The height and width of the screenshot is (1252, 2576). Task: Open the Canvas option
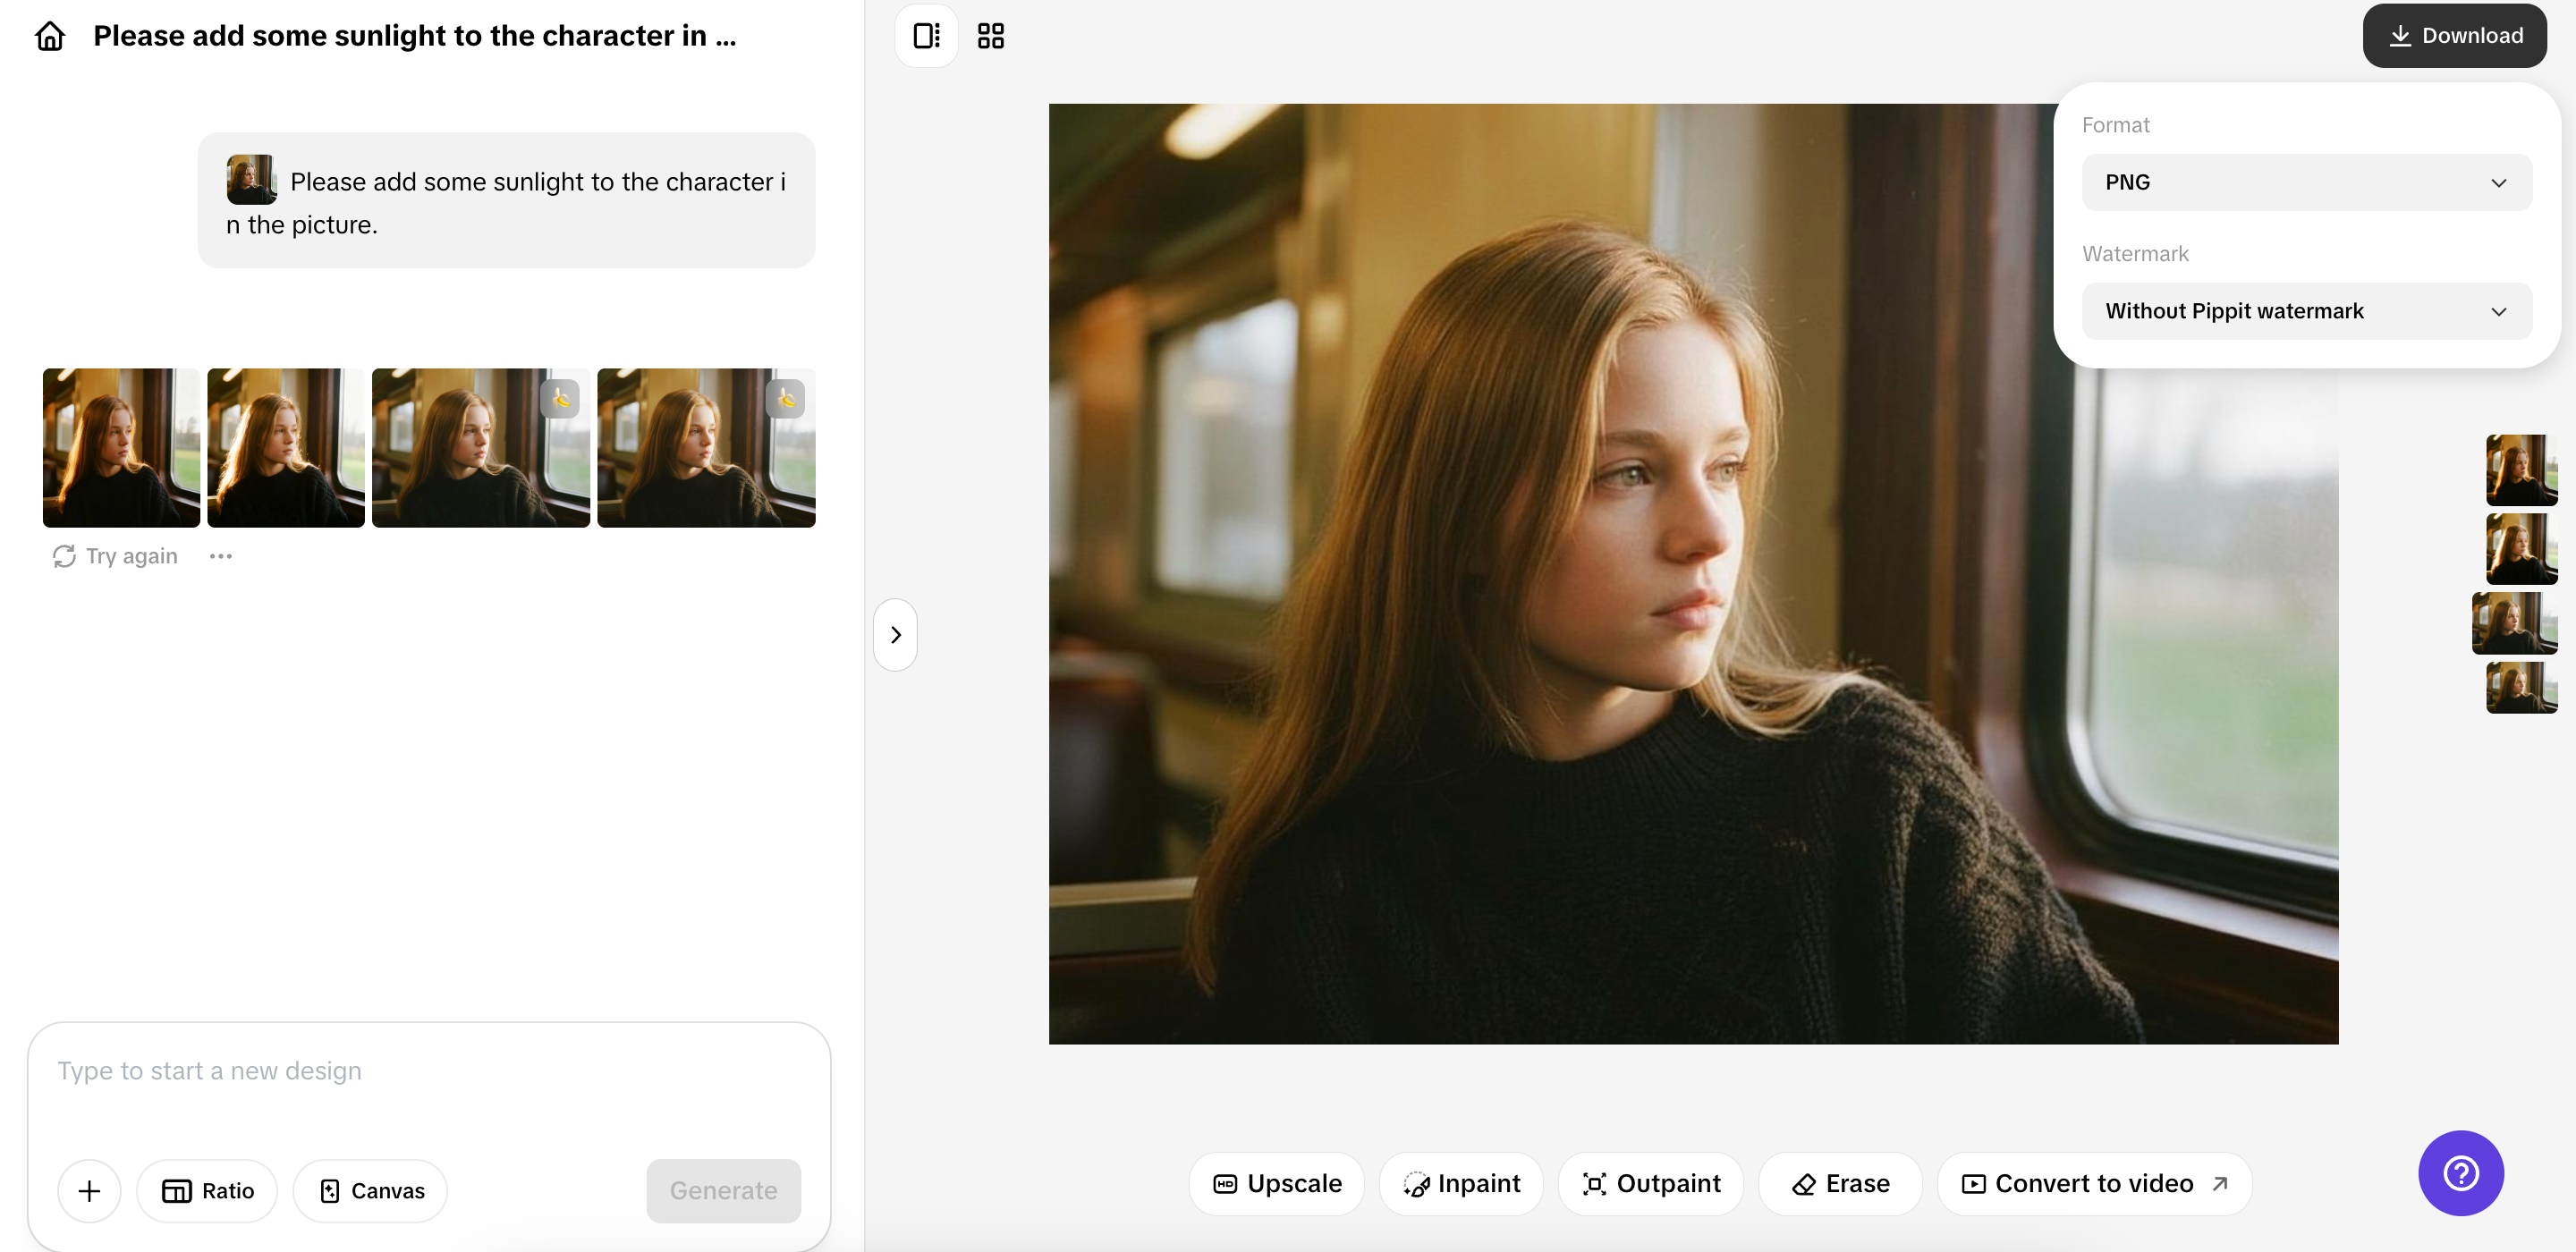(371, 1190)
